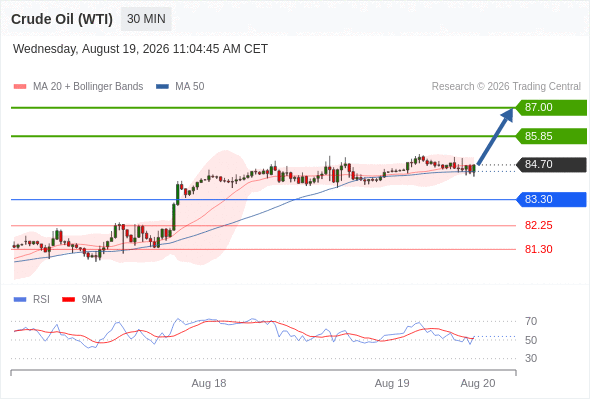Click the chart date and time header
The image size is (590, 400).
point(140,49)
